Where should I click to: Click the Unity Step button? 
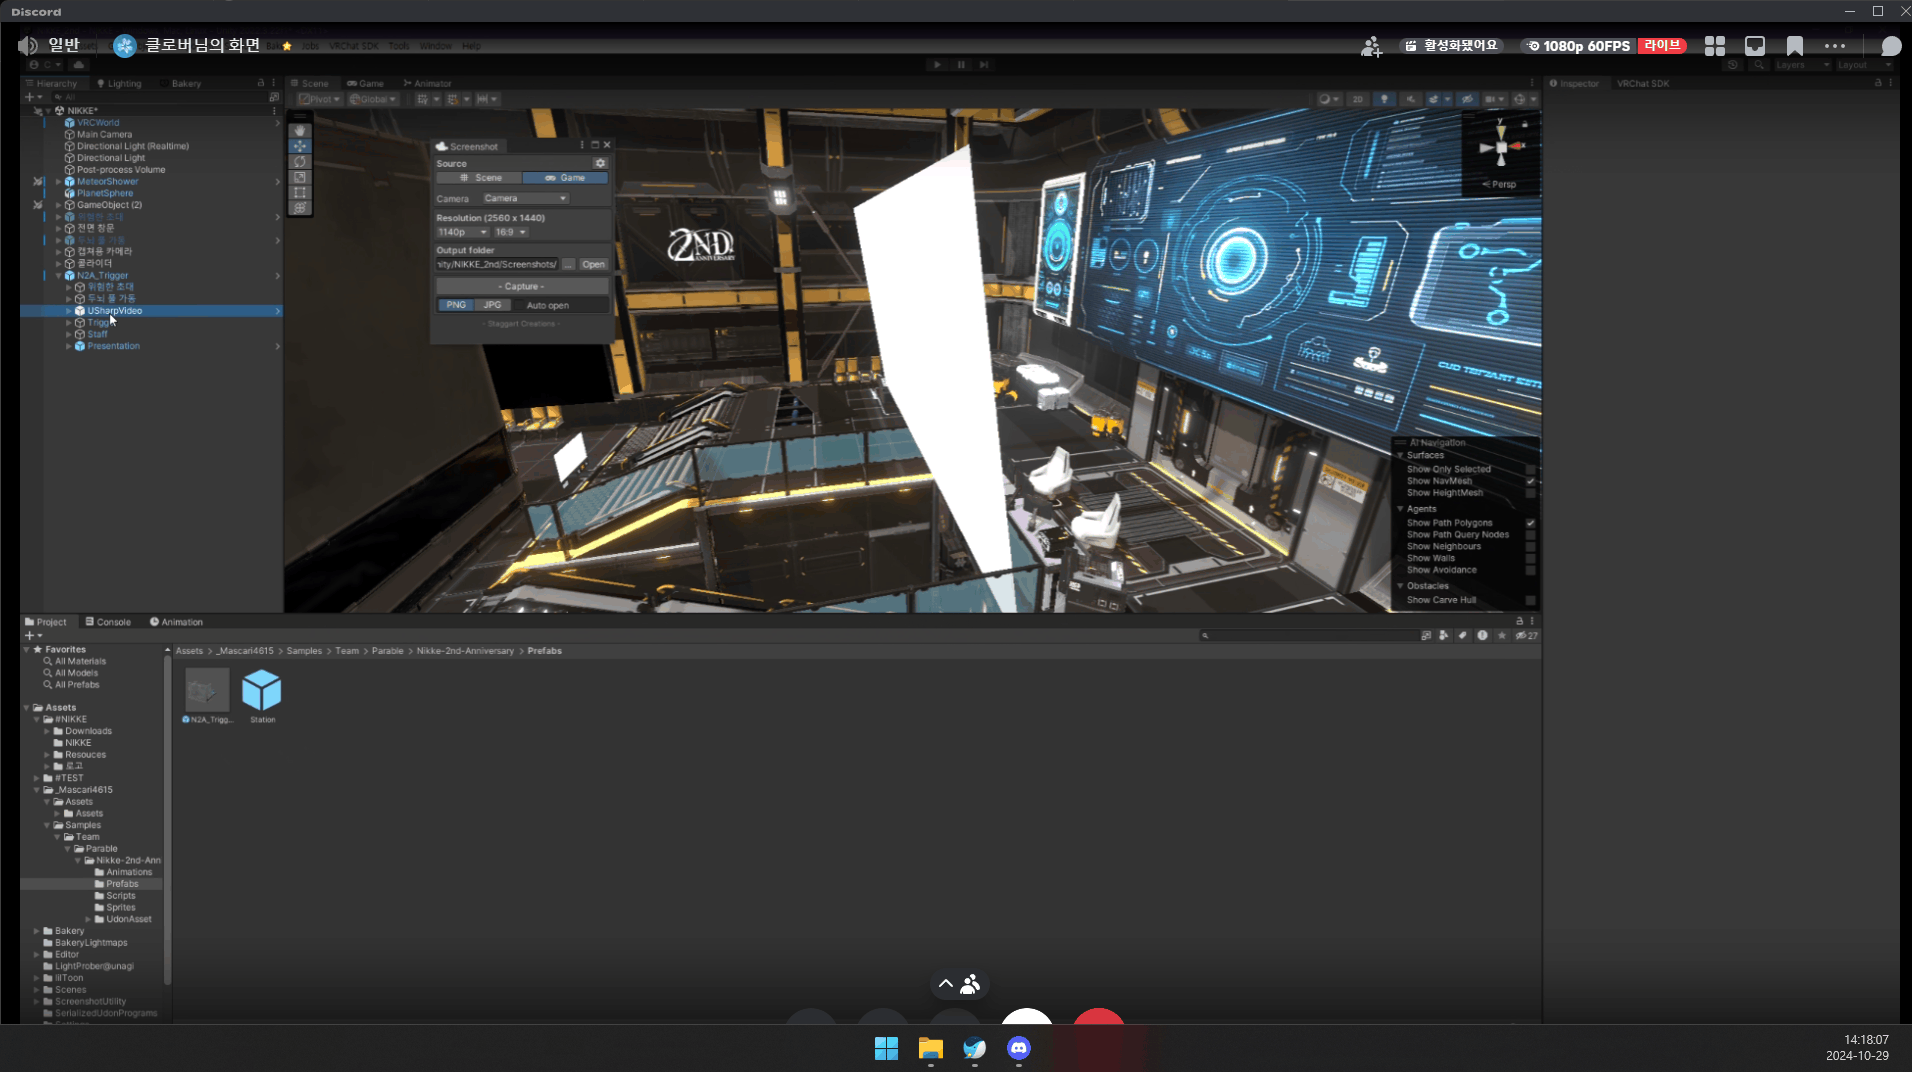coord(984,65)
